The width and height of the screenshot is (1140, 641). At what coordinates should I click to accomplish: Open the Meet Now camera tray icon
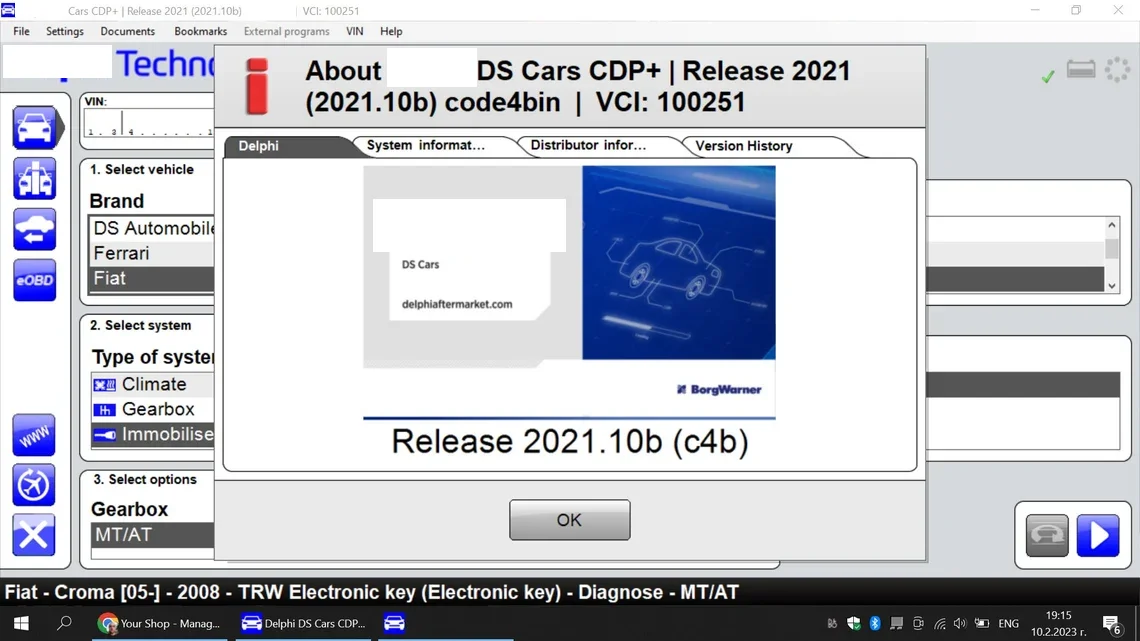tap(918, 624)
